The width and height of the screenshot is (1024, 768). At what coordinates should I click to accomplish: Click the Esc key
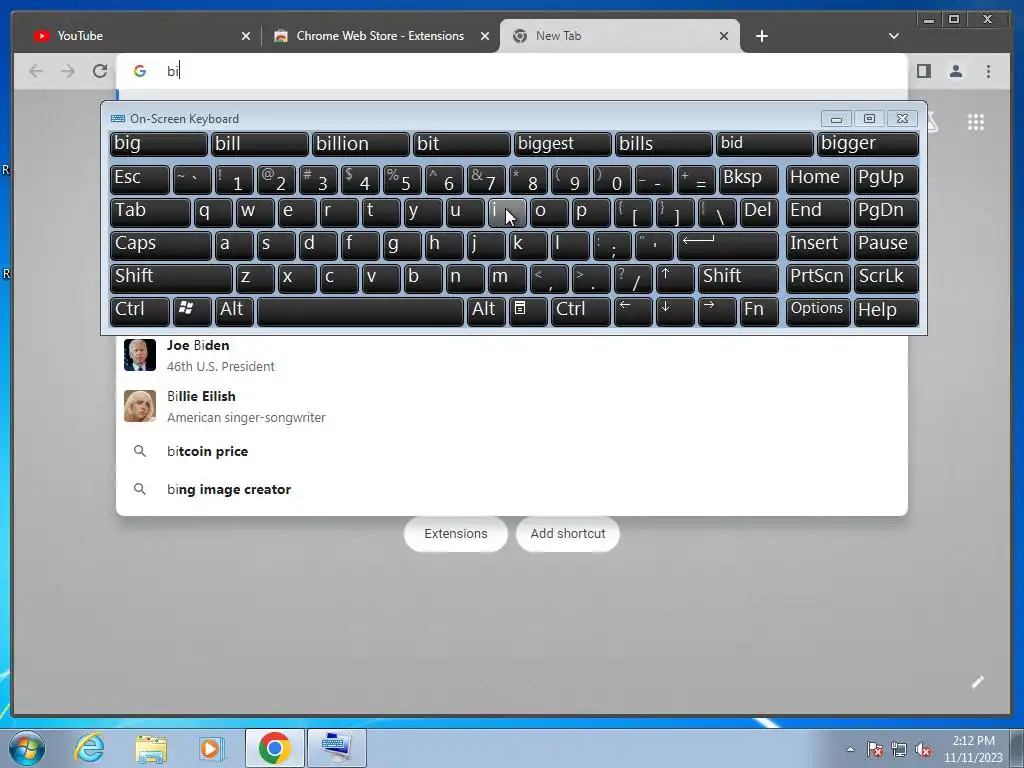click(140, 179)
